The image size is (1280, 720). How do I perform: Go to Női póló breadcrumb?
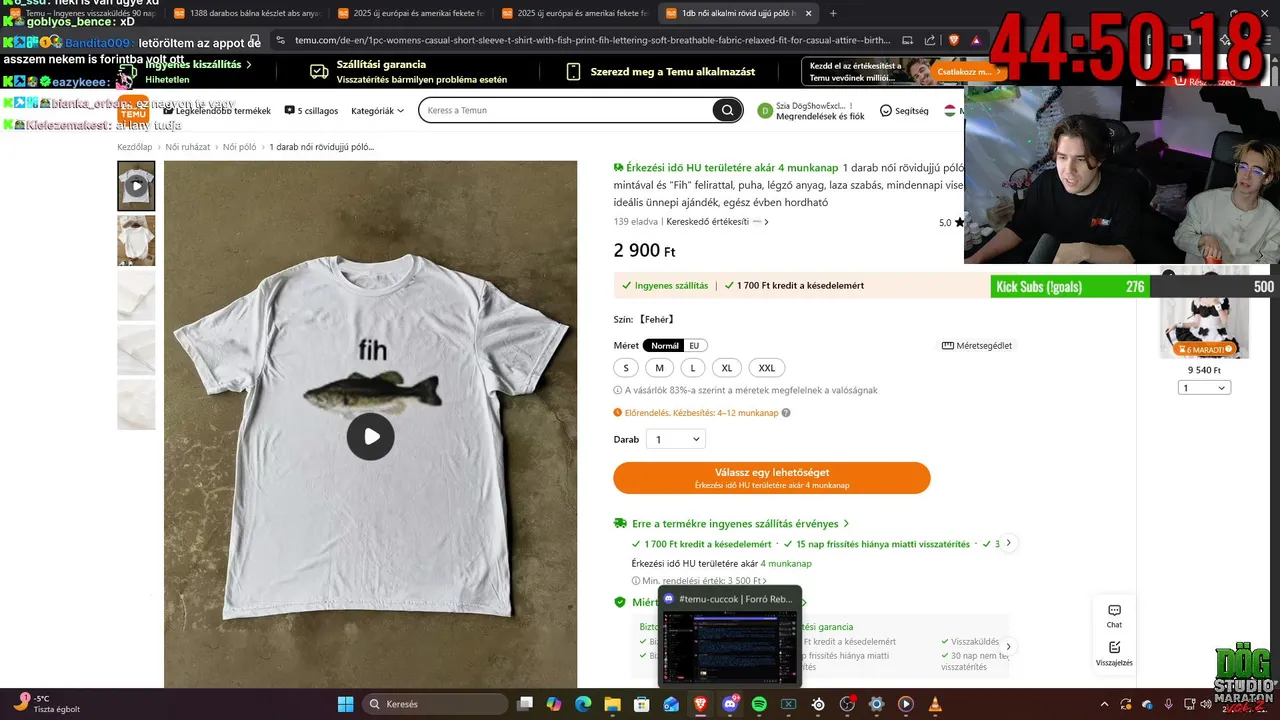pyautogui.click(x=240, y=147)
